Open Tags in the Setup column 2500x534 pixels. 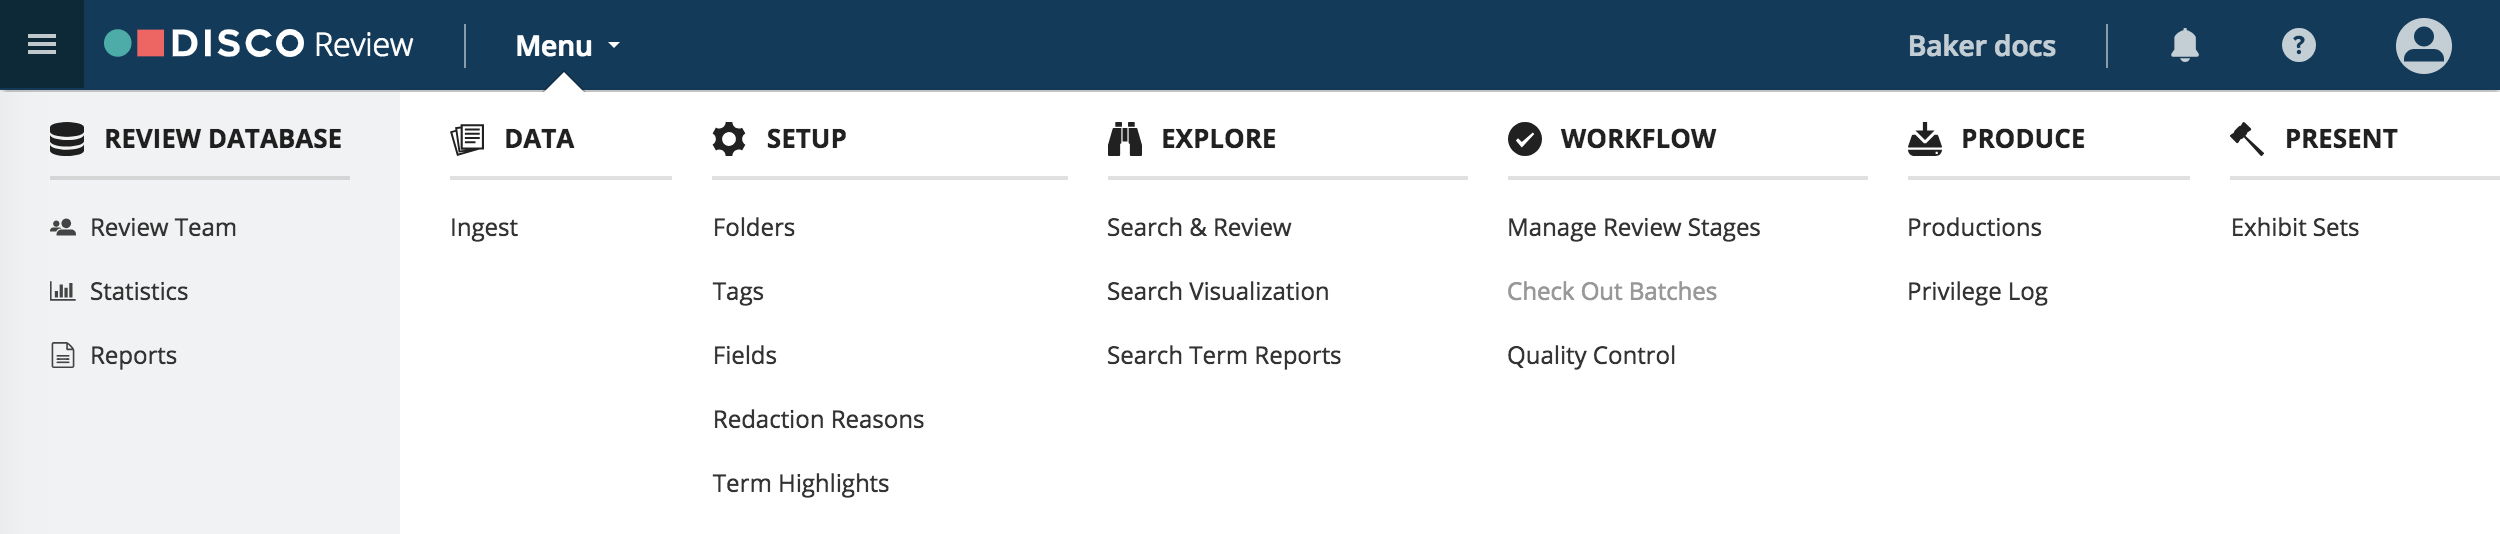[x=738, y=292]
